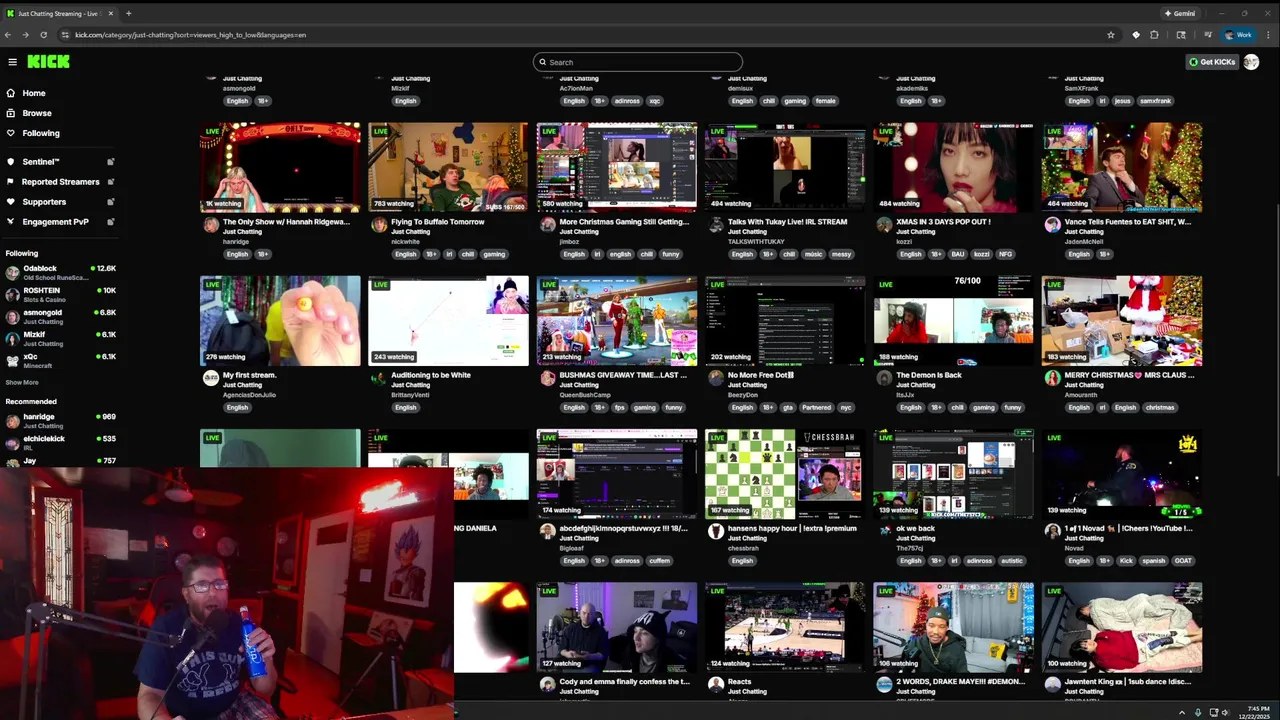
Task: Click the Browse sidebar icon
Action: click(12, 113)
